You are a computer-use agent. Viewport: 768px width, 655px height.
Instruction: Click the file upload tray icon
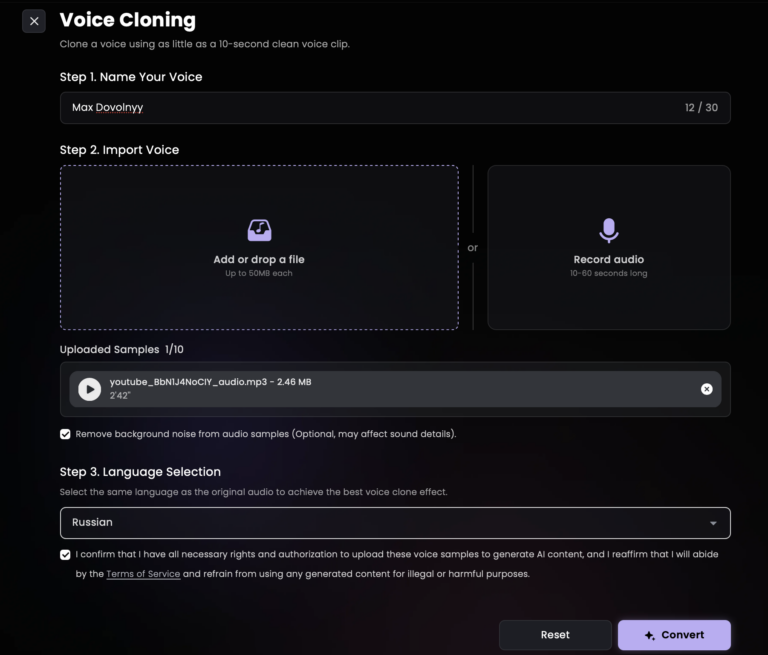click(x=259, y=230)
